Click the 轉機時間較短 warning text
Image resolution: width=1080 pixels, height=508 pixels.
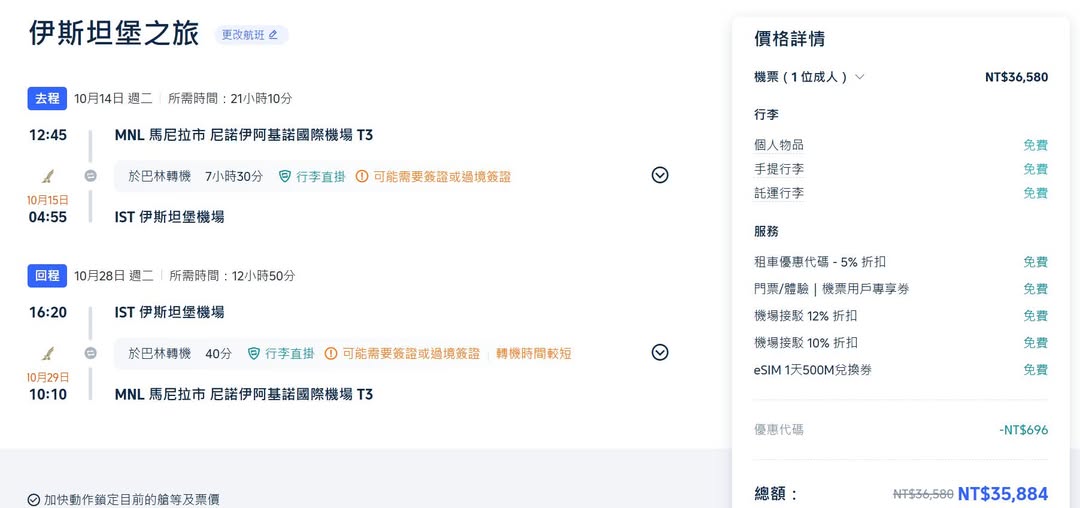pyautogui.click(x=534, y=353)
